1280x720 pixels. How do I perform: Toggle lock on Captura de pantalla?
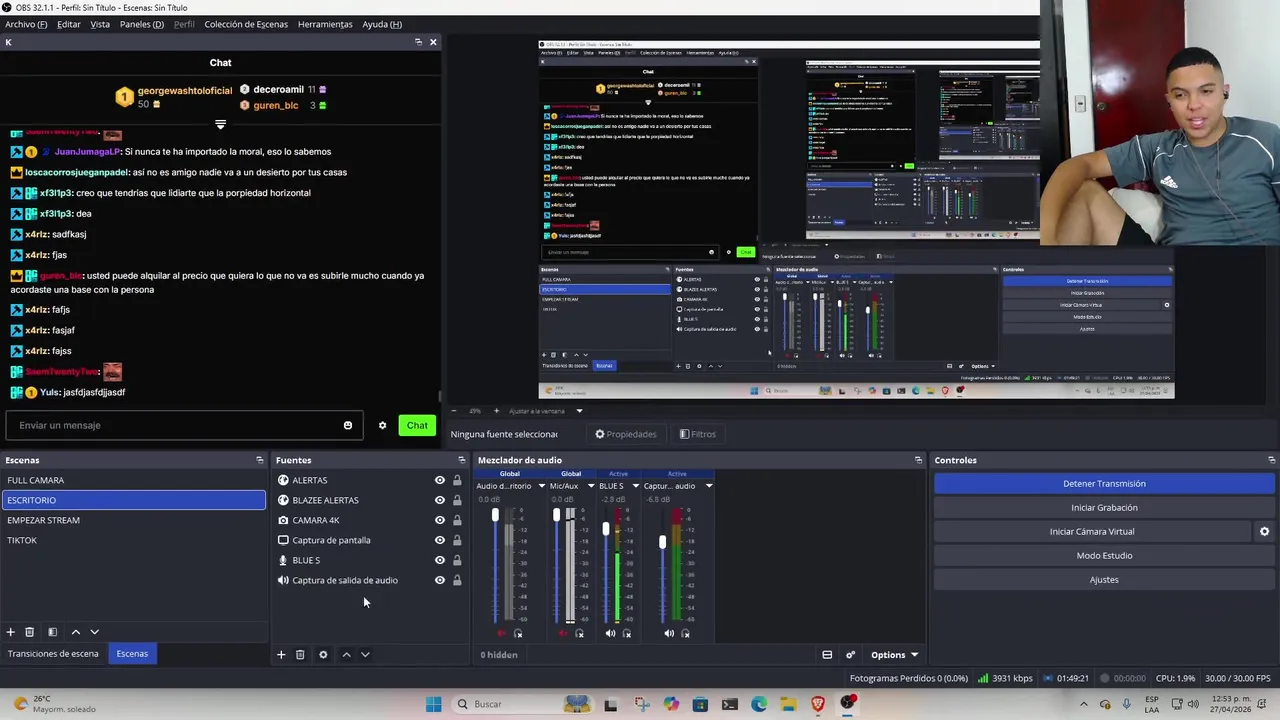click(x=457, y=540)
